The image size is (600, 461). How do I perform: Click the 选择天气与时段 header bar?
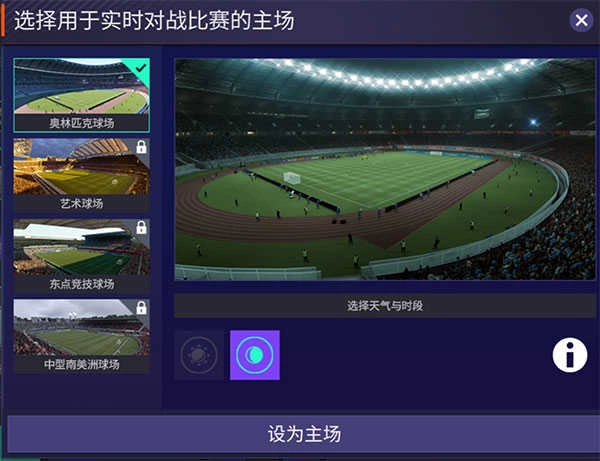[x=385, y=306]
